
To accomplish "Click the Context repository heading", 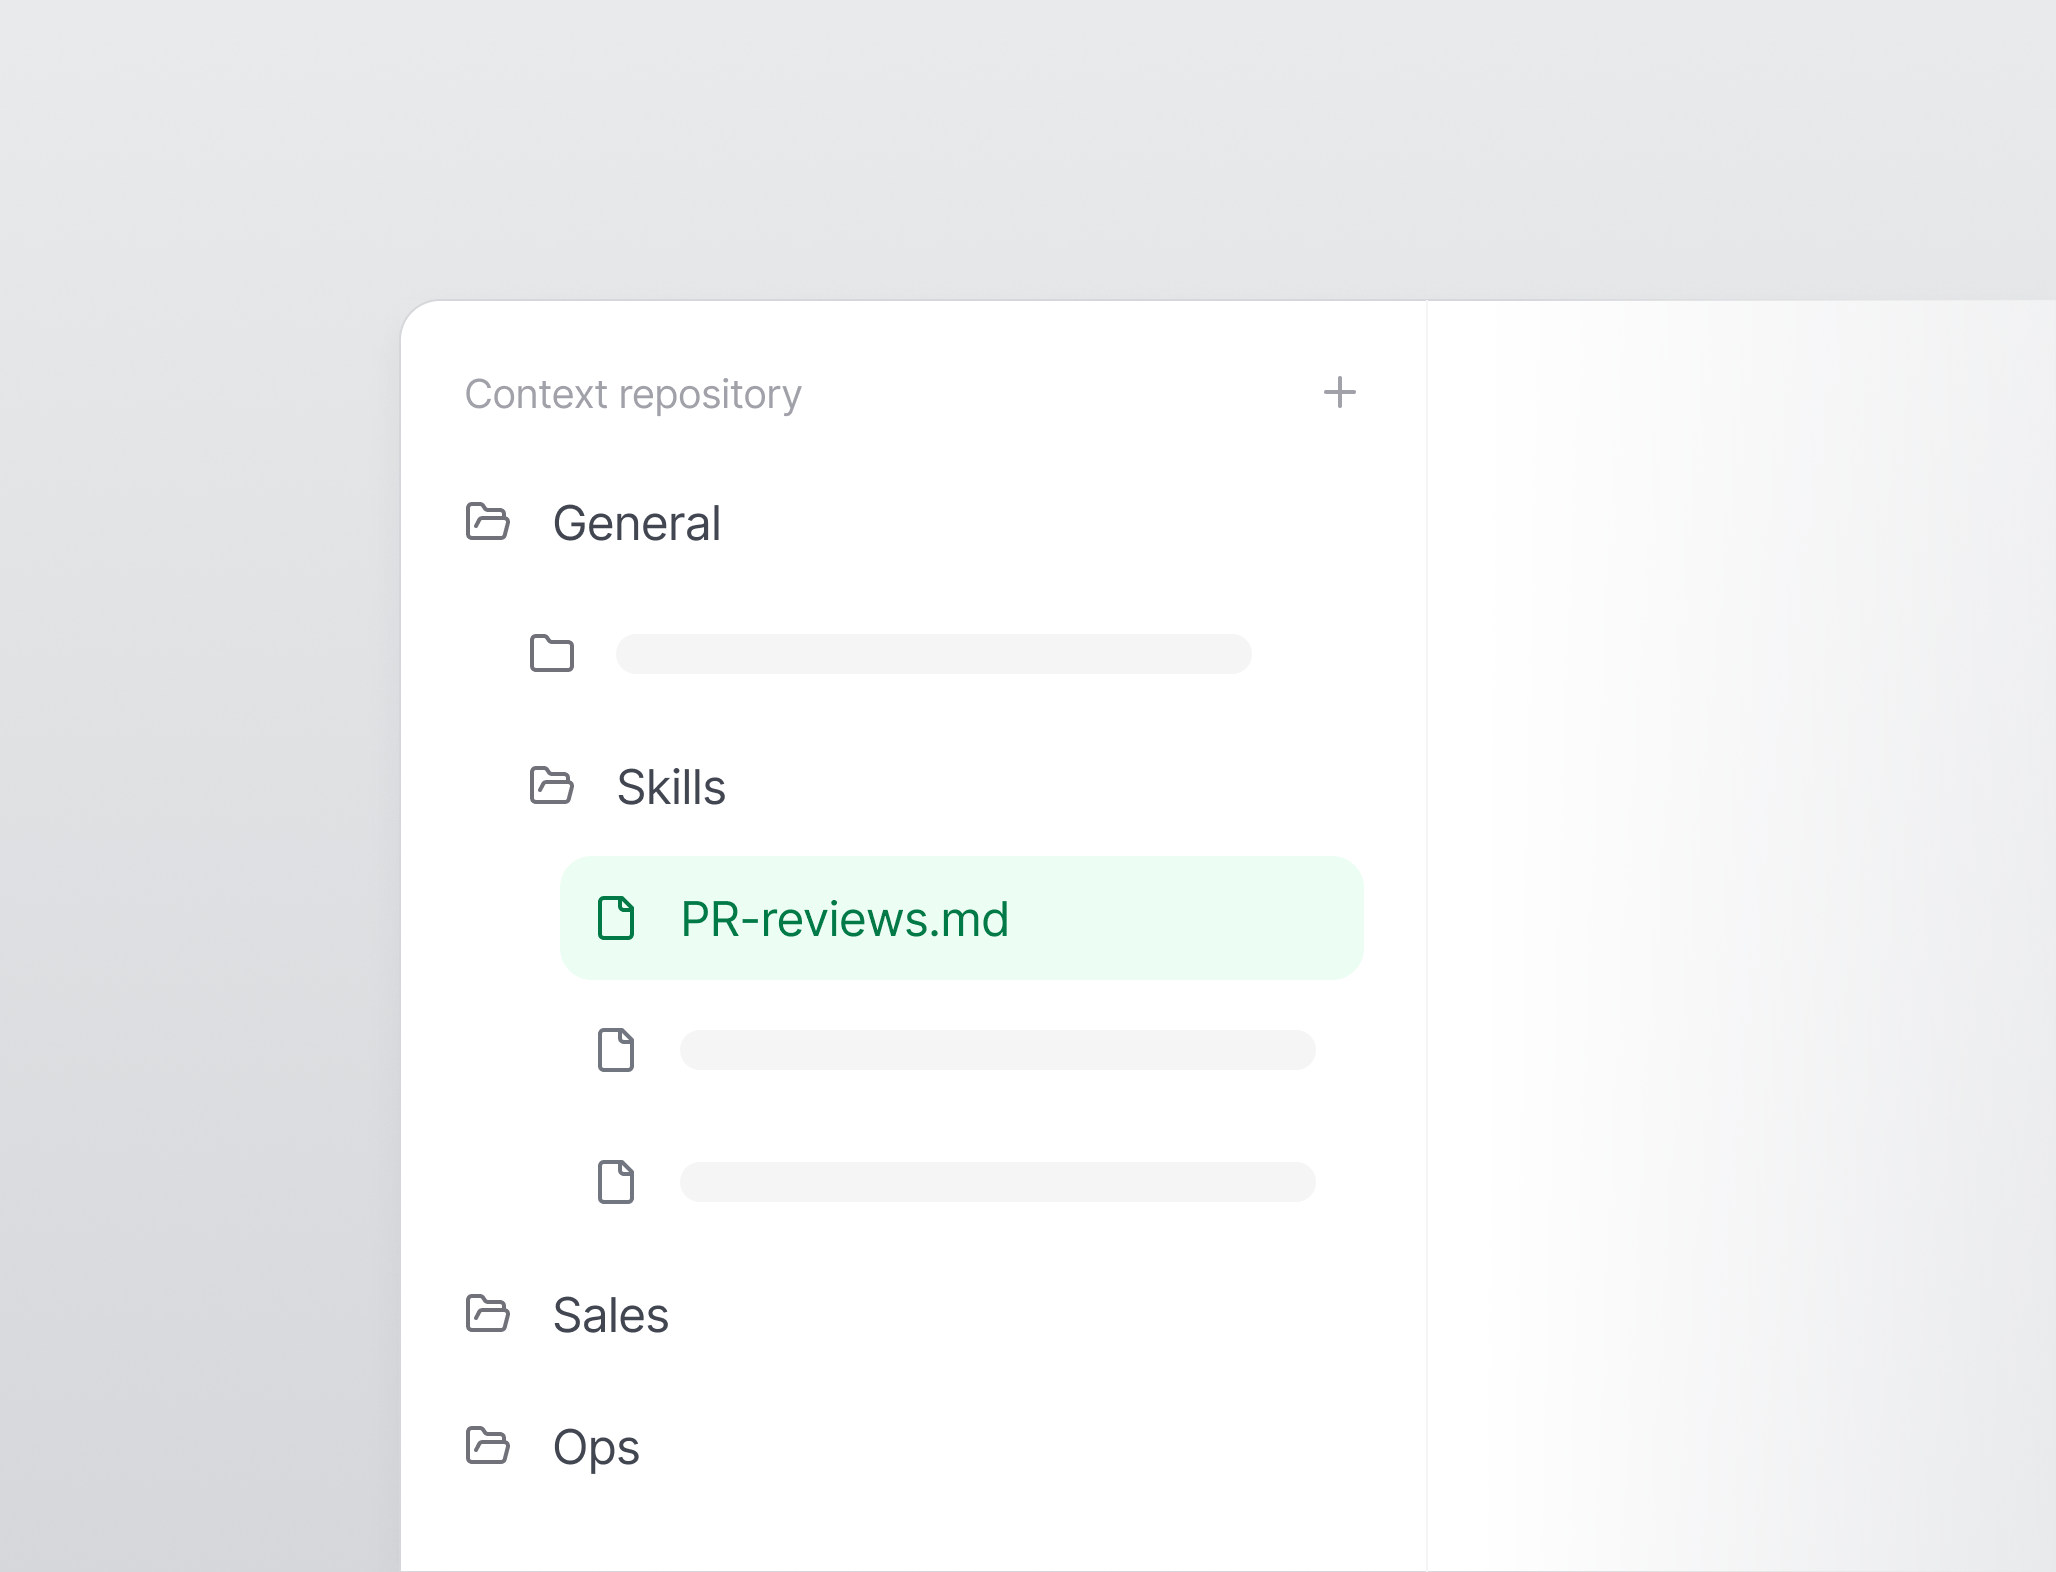I will pos(633,394).
